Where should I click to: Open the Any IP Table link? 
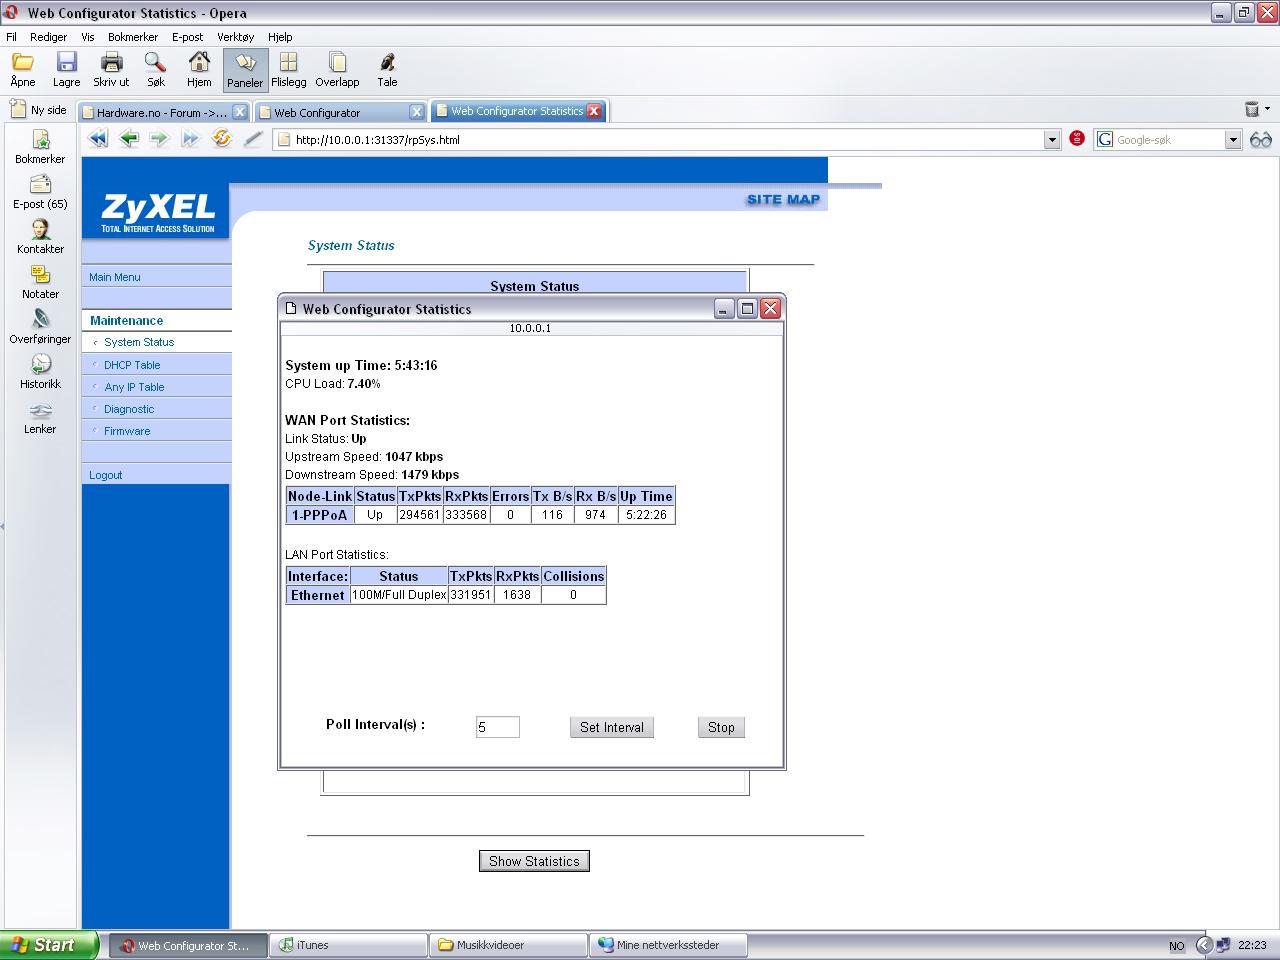[134, 387]
